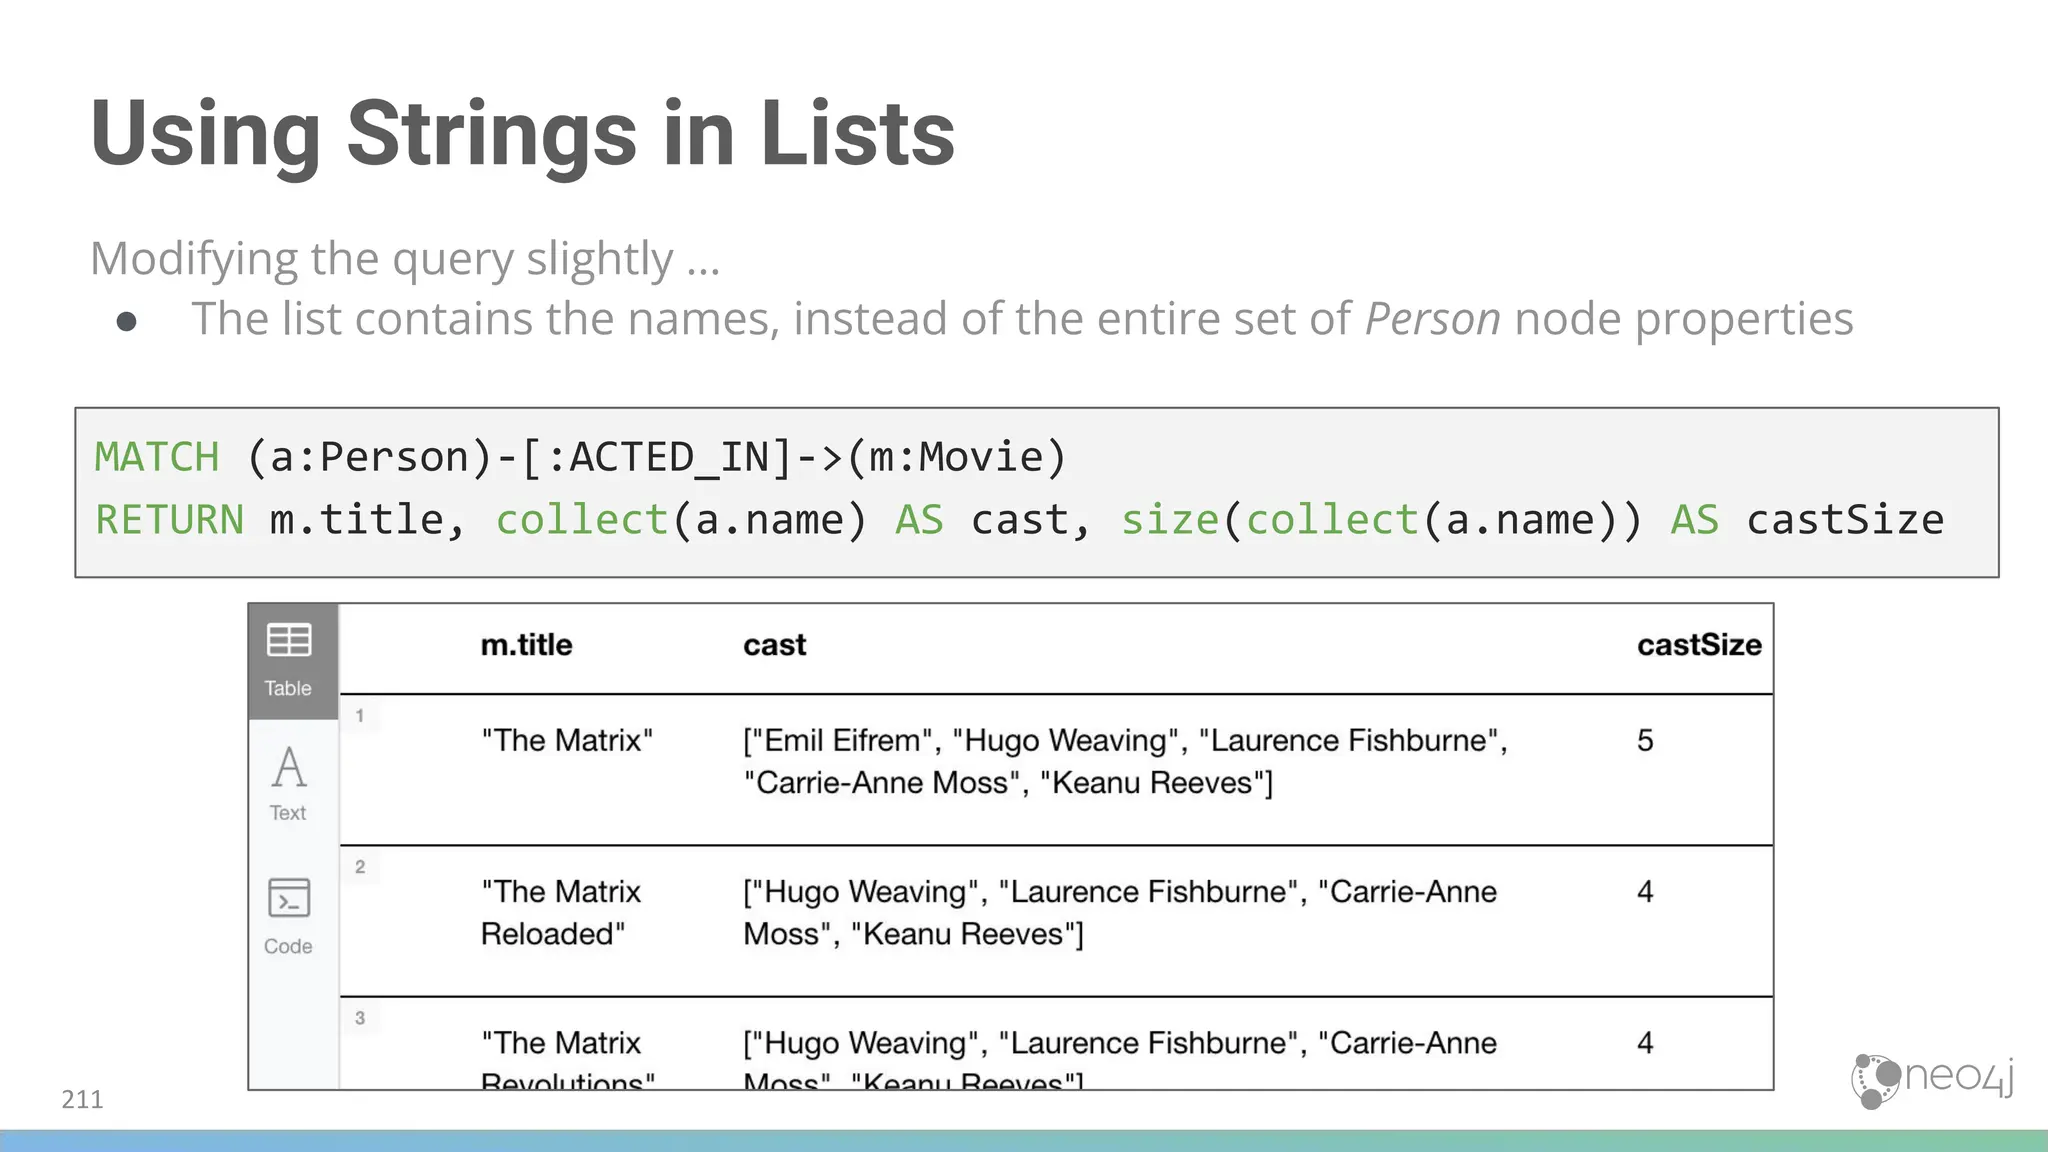This screenshot has width=2048, height=1152.
Task: Click the RETURN keyword in query
Action: (169, 520)
